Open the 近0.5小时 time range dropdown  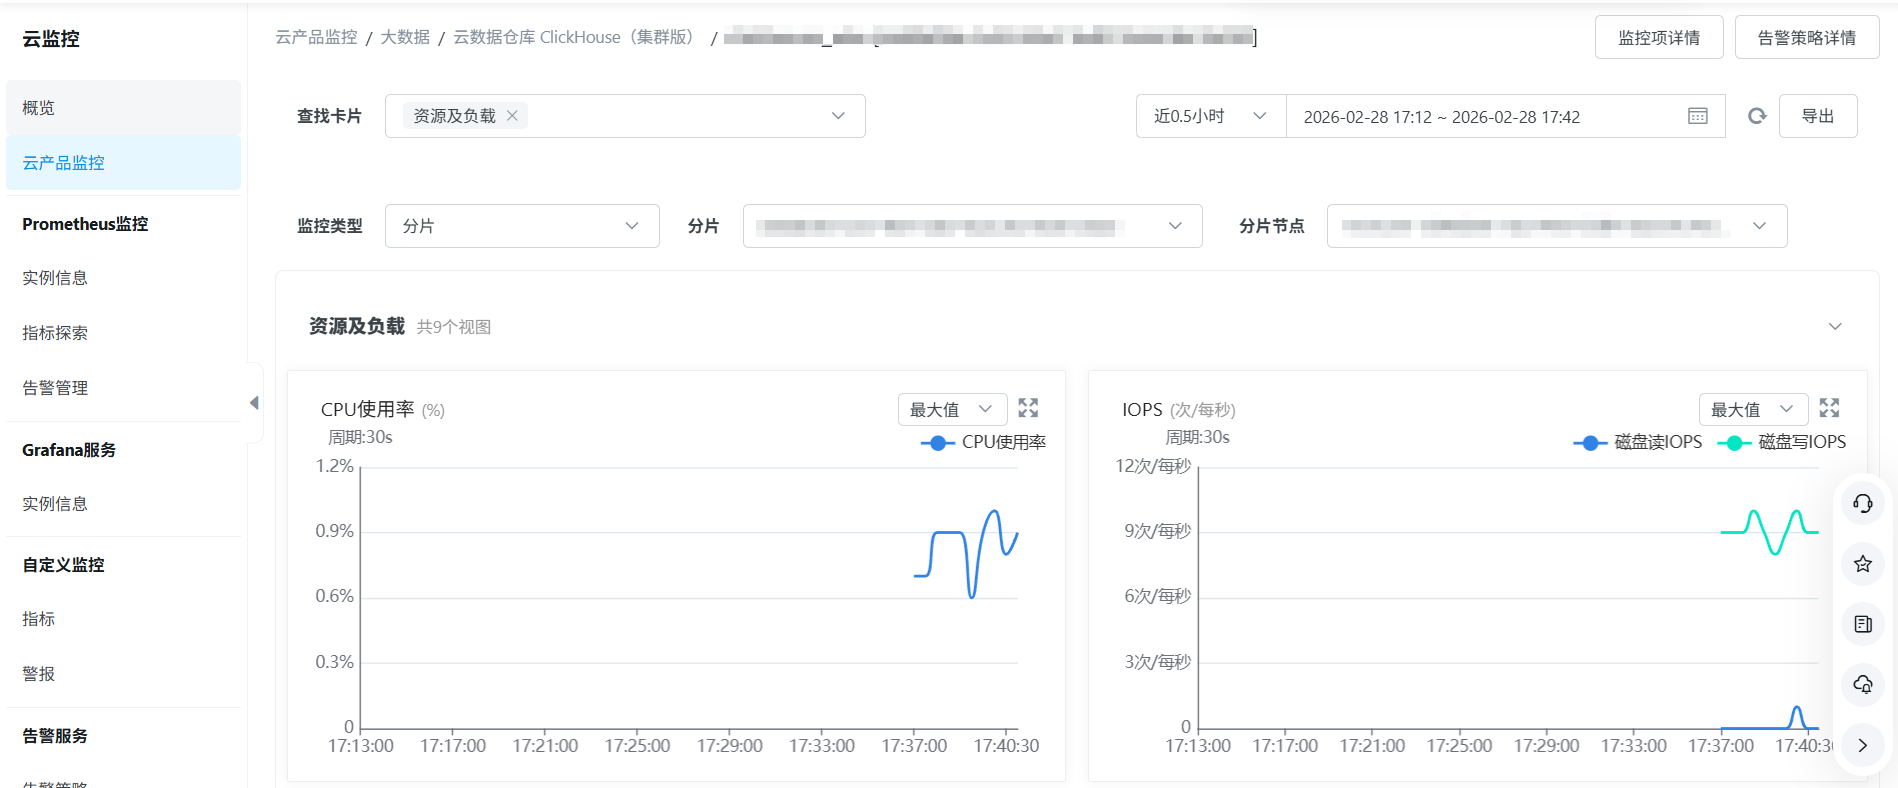tap(1210, 116)
